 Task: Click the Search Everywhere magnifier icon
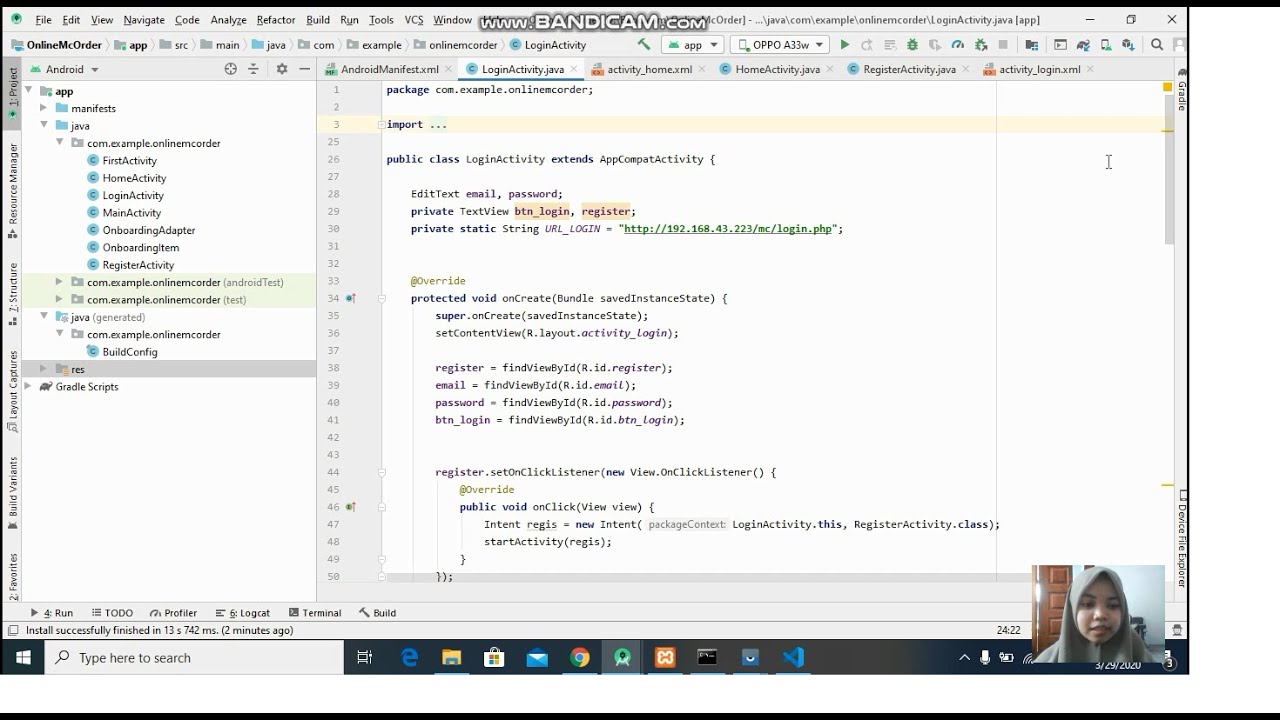coord(1157,45)
